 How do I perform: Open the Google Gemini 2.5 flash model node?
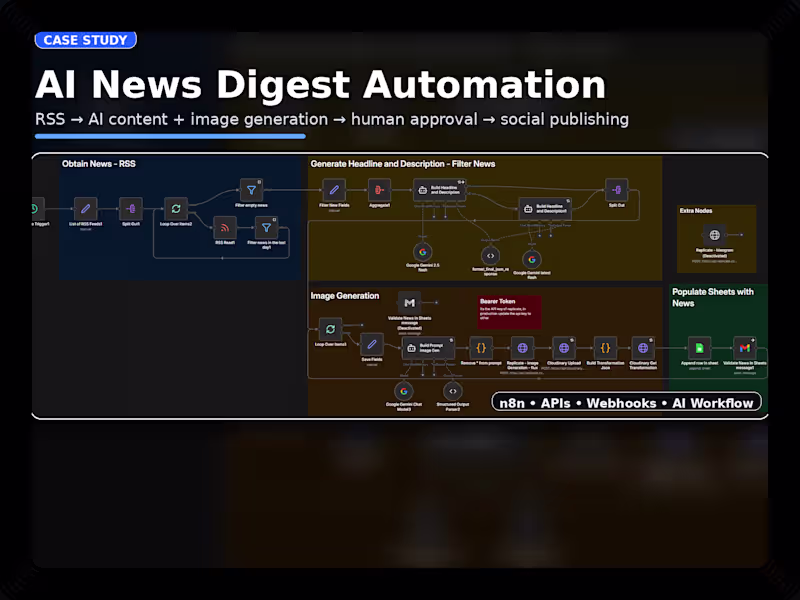point(422,252)
